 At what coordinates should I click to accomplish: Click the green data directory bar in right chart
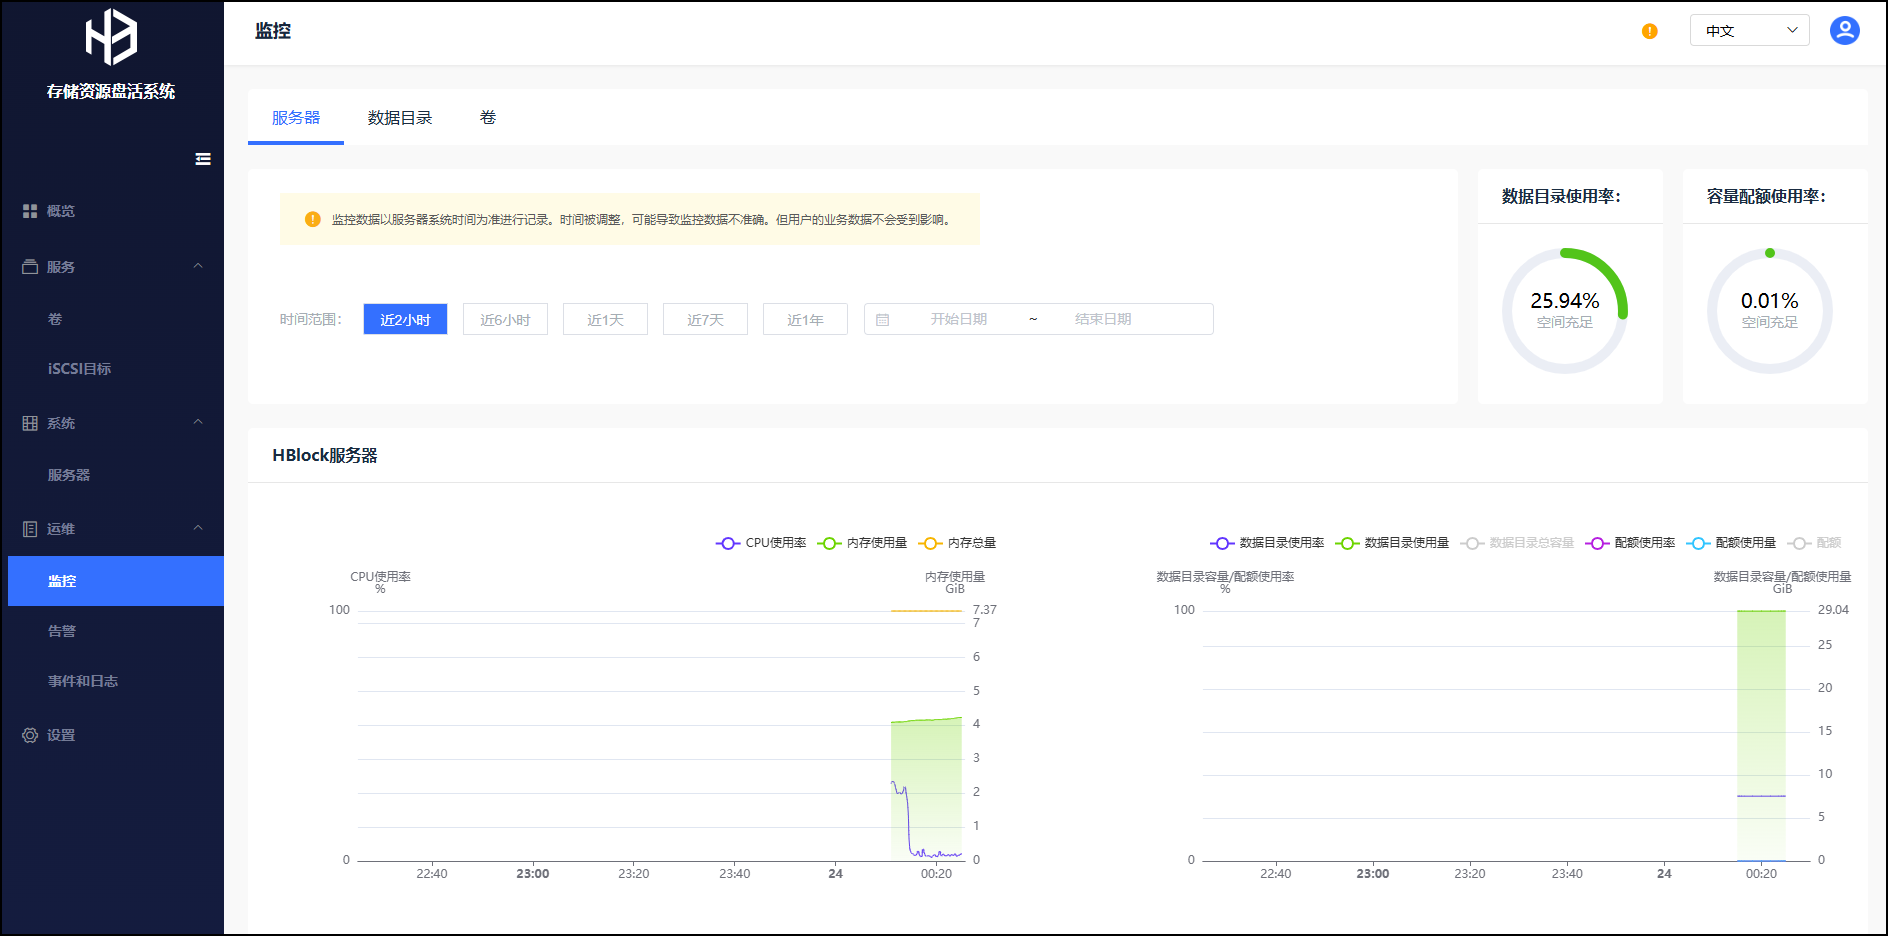pos(1761,735)
